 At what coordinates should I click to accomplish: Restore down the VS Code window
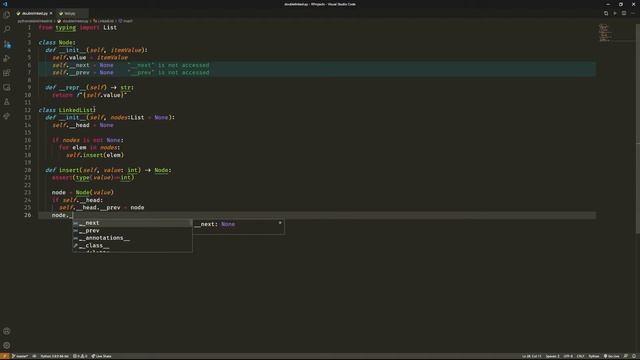pyautogui.click(x=621, y=4)
